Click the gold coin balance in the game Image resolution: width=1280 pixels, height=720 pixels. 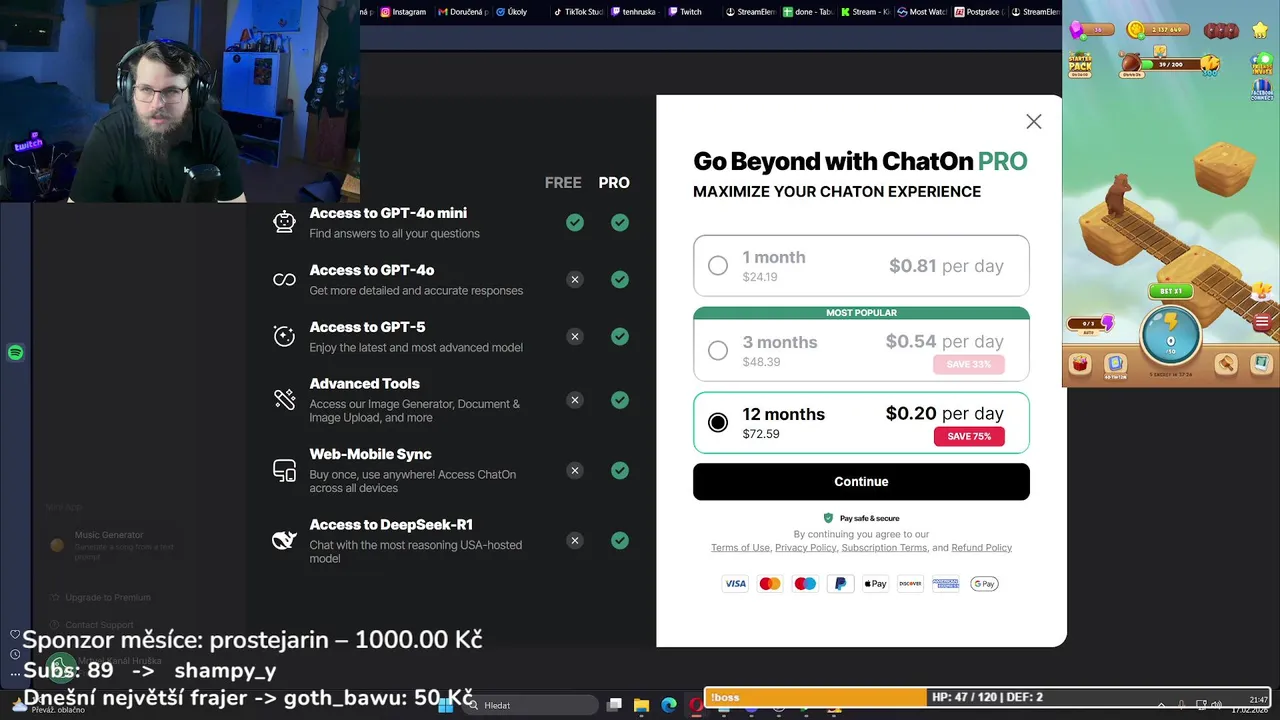1158,30
